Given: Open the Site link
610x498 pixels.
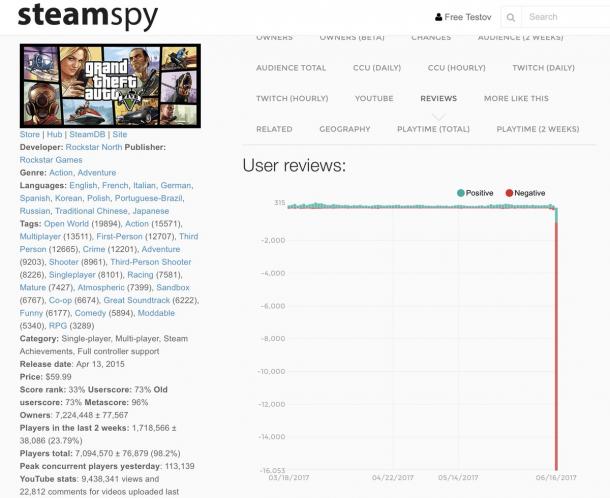Looking at the screenshot, I should click(119, 134).
